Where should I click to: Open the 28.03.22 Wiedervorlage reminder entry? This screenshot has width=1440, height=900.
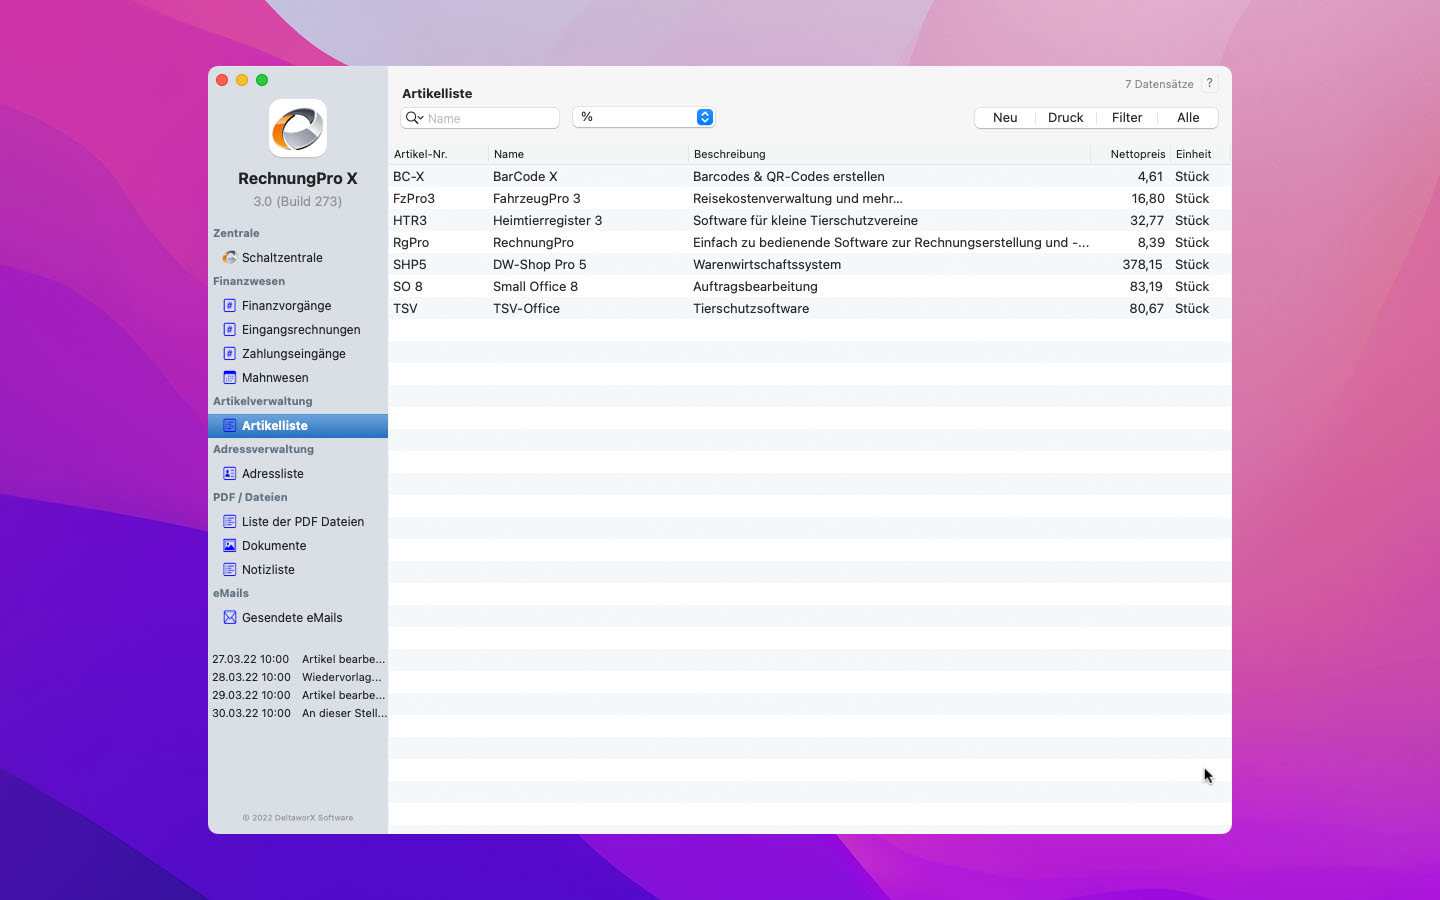298,677
